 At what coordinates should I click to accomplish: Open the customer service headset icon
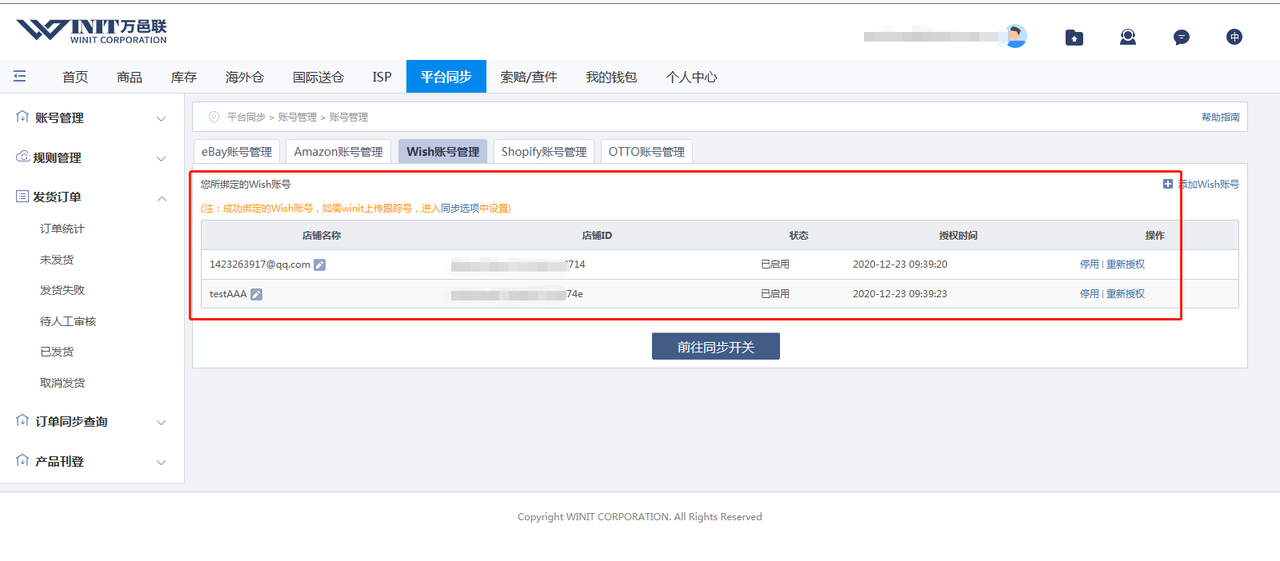pos(1128,37)
